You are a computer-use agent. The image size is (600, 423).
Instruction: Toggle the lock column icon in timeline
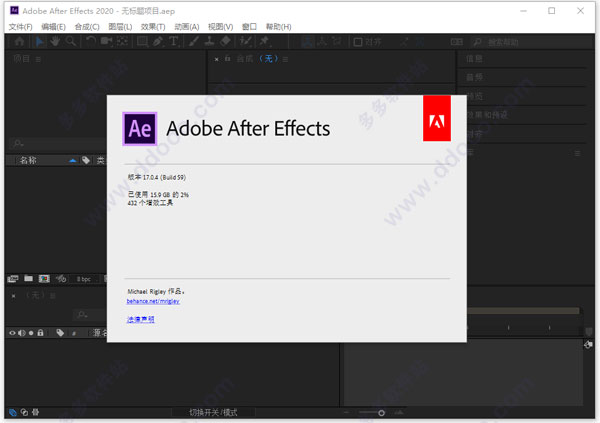[40, 333]
